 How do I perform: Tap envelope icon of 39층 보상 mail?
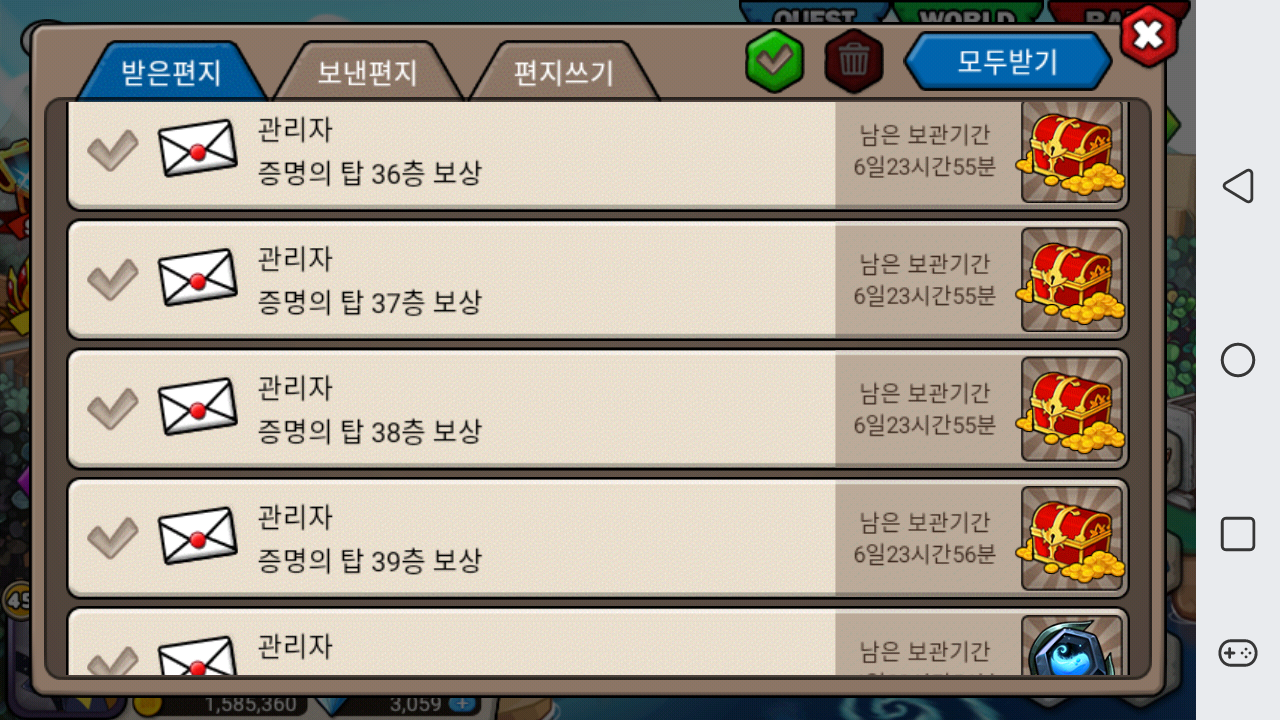[x=198, y=535]
